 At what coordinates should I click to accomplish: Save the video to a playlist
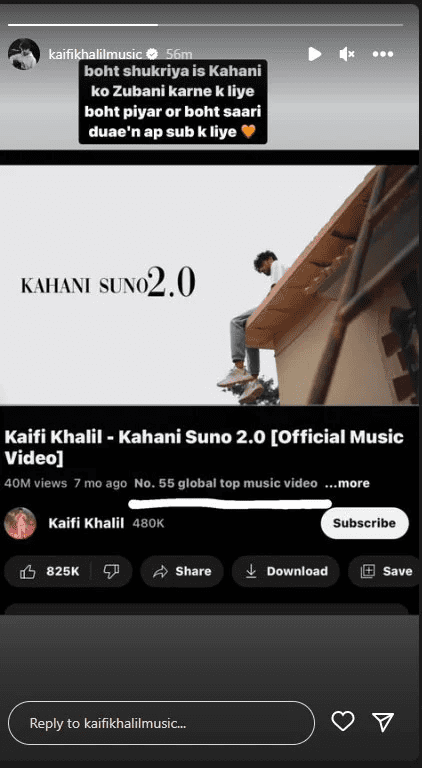385,571
